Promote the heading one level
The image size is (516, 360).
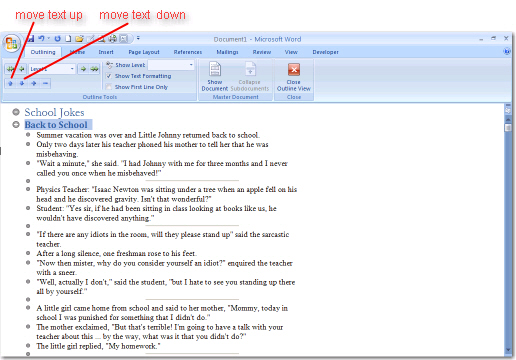pos(21,69)
